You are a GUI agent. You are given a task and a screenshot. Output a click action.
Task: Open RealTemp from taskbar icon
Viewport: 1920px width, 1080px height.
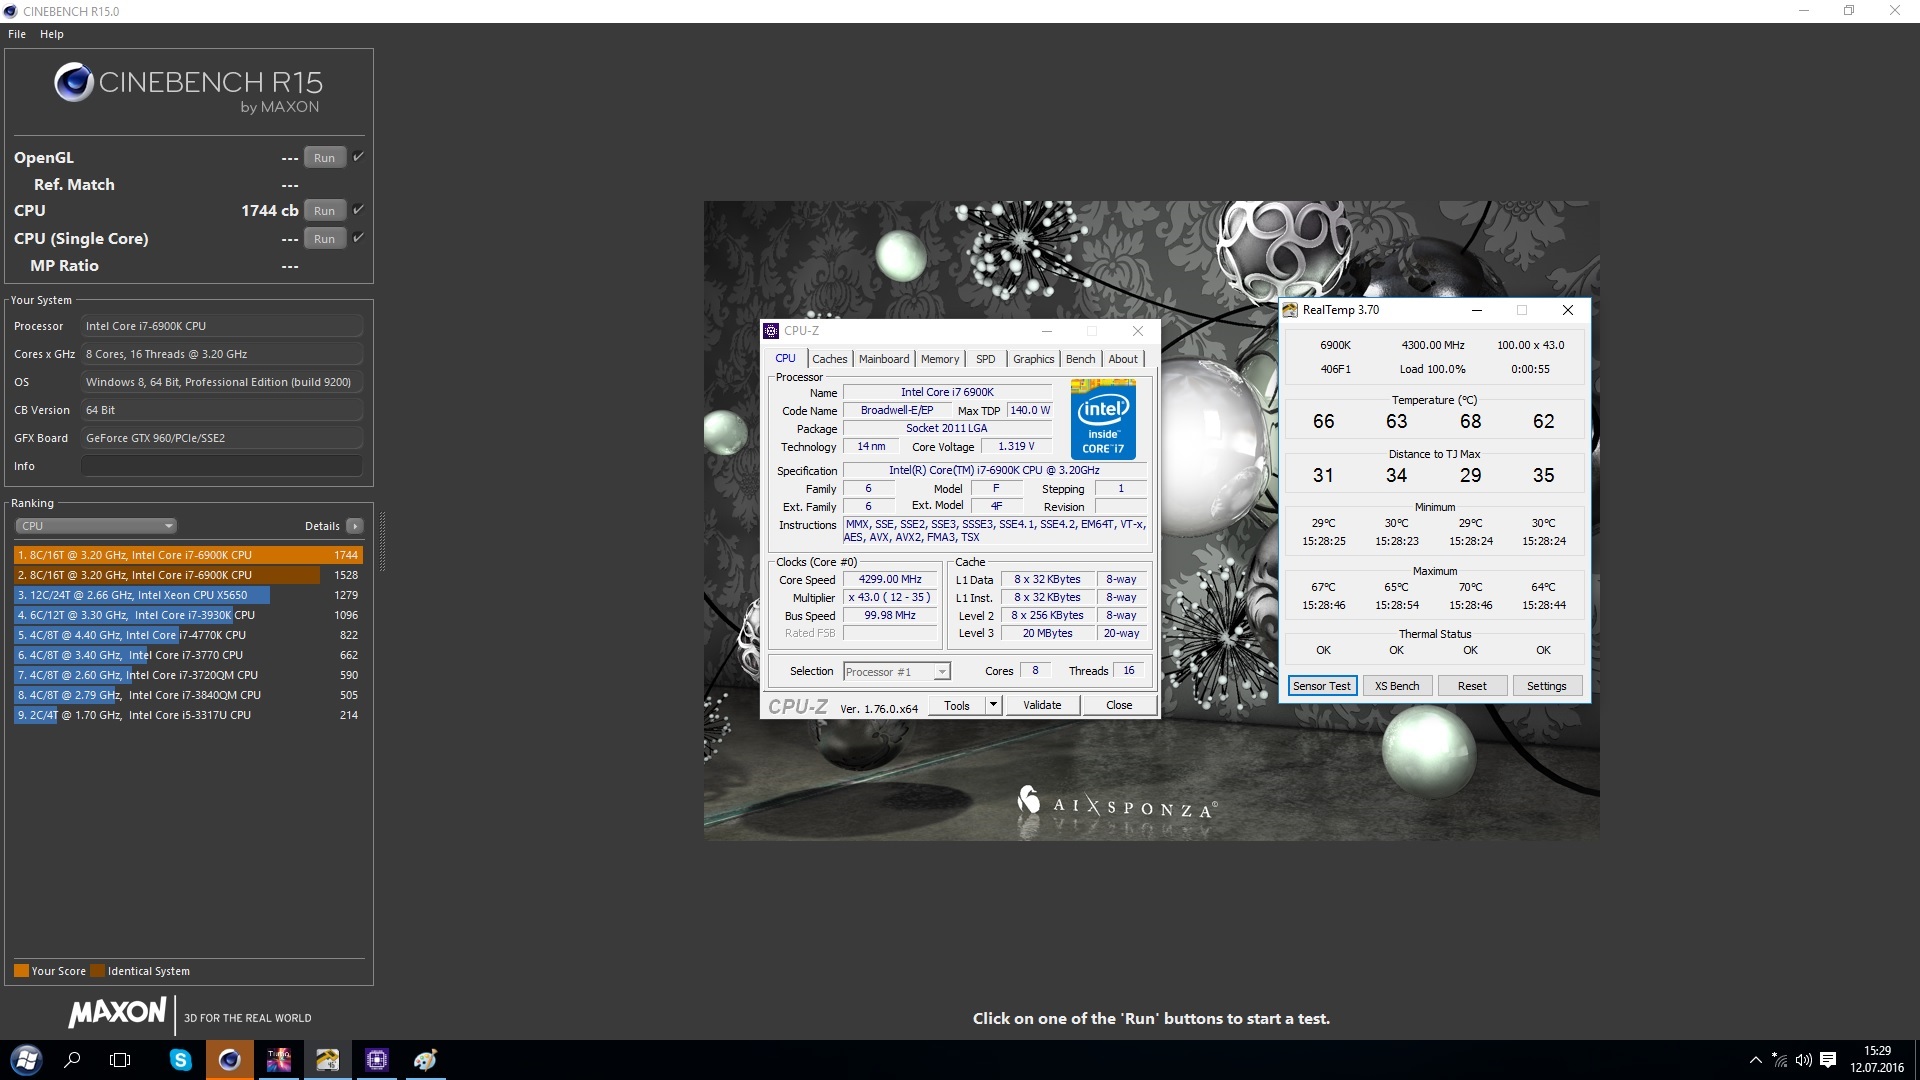click(328, 1060)
